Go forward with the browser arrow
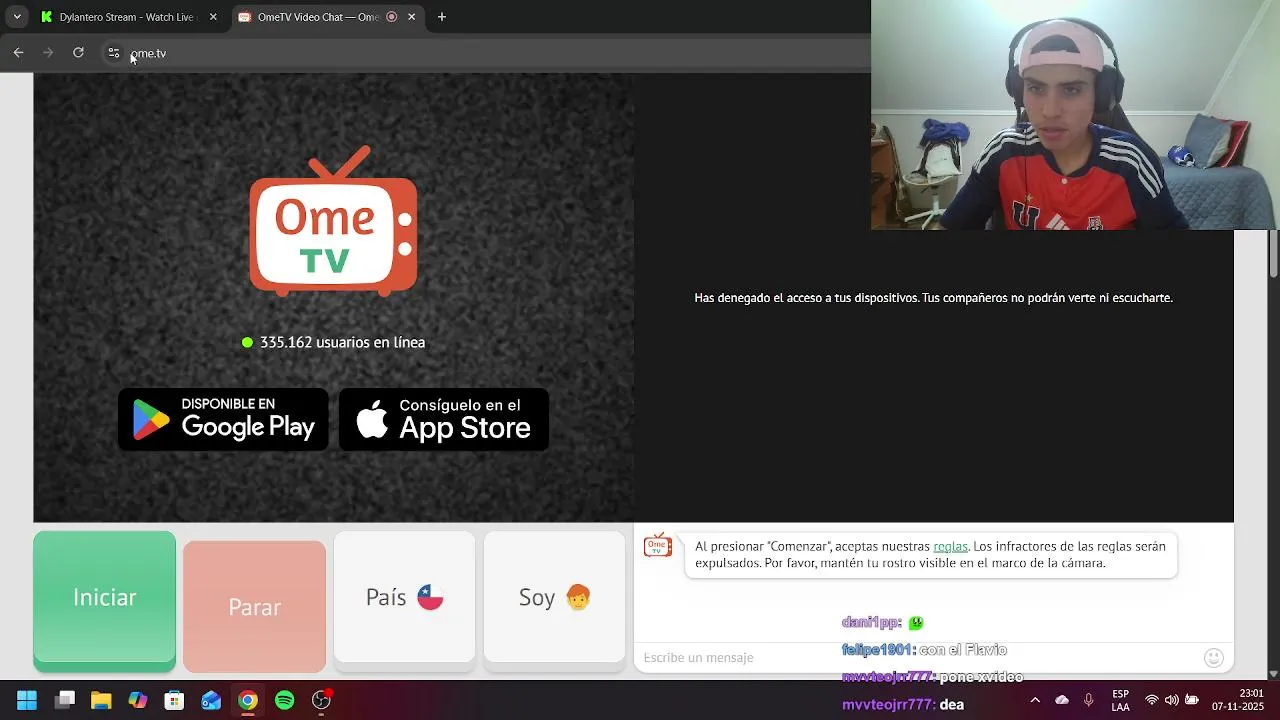1280x720 pixels. 47,53
